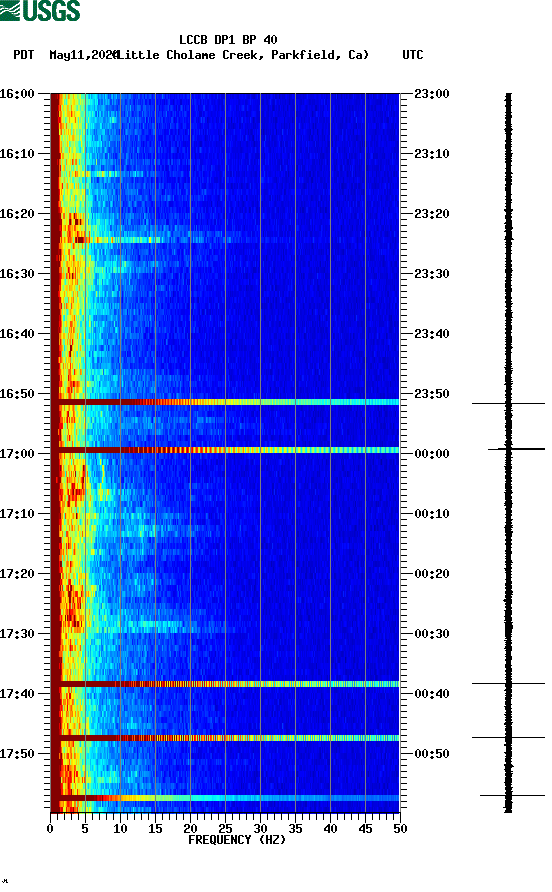
Task: Click the broadband spectrogram band just before 17:40
Action: [225, 684]
